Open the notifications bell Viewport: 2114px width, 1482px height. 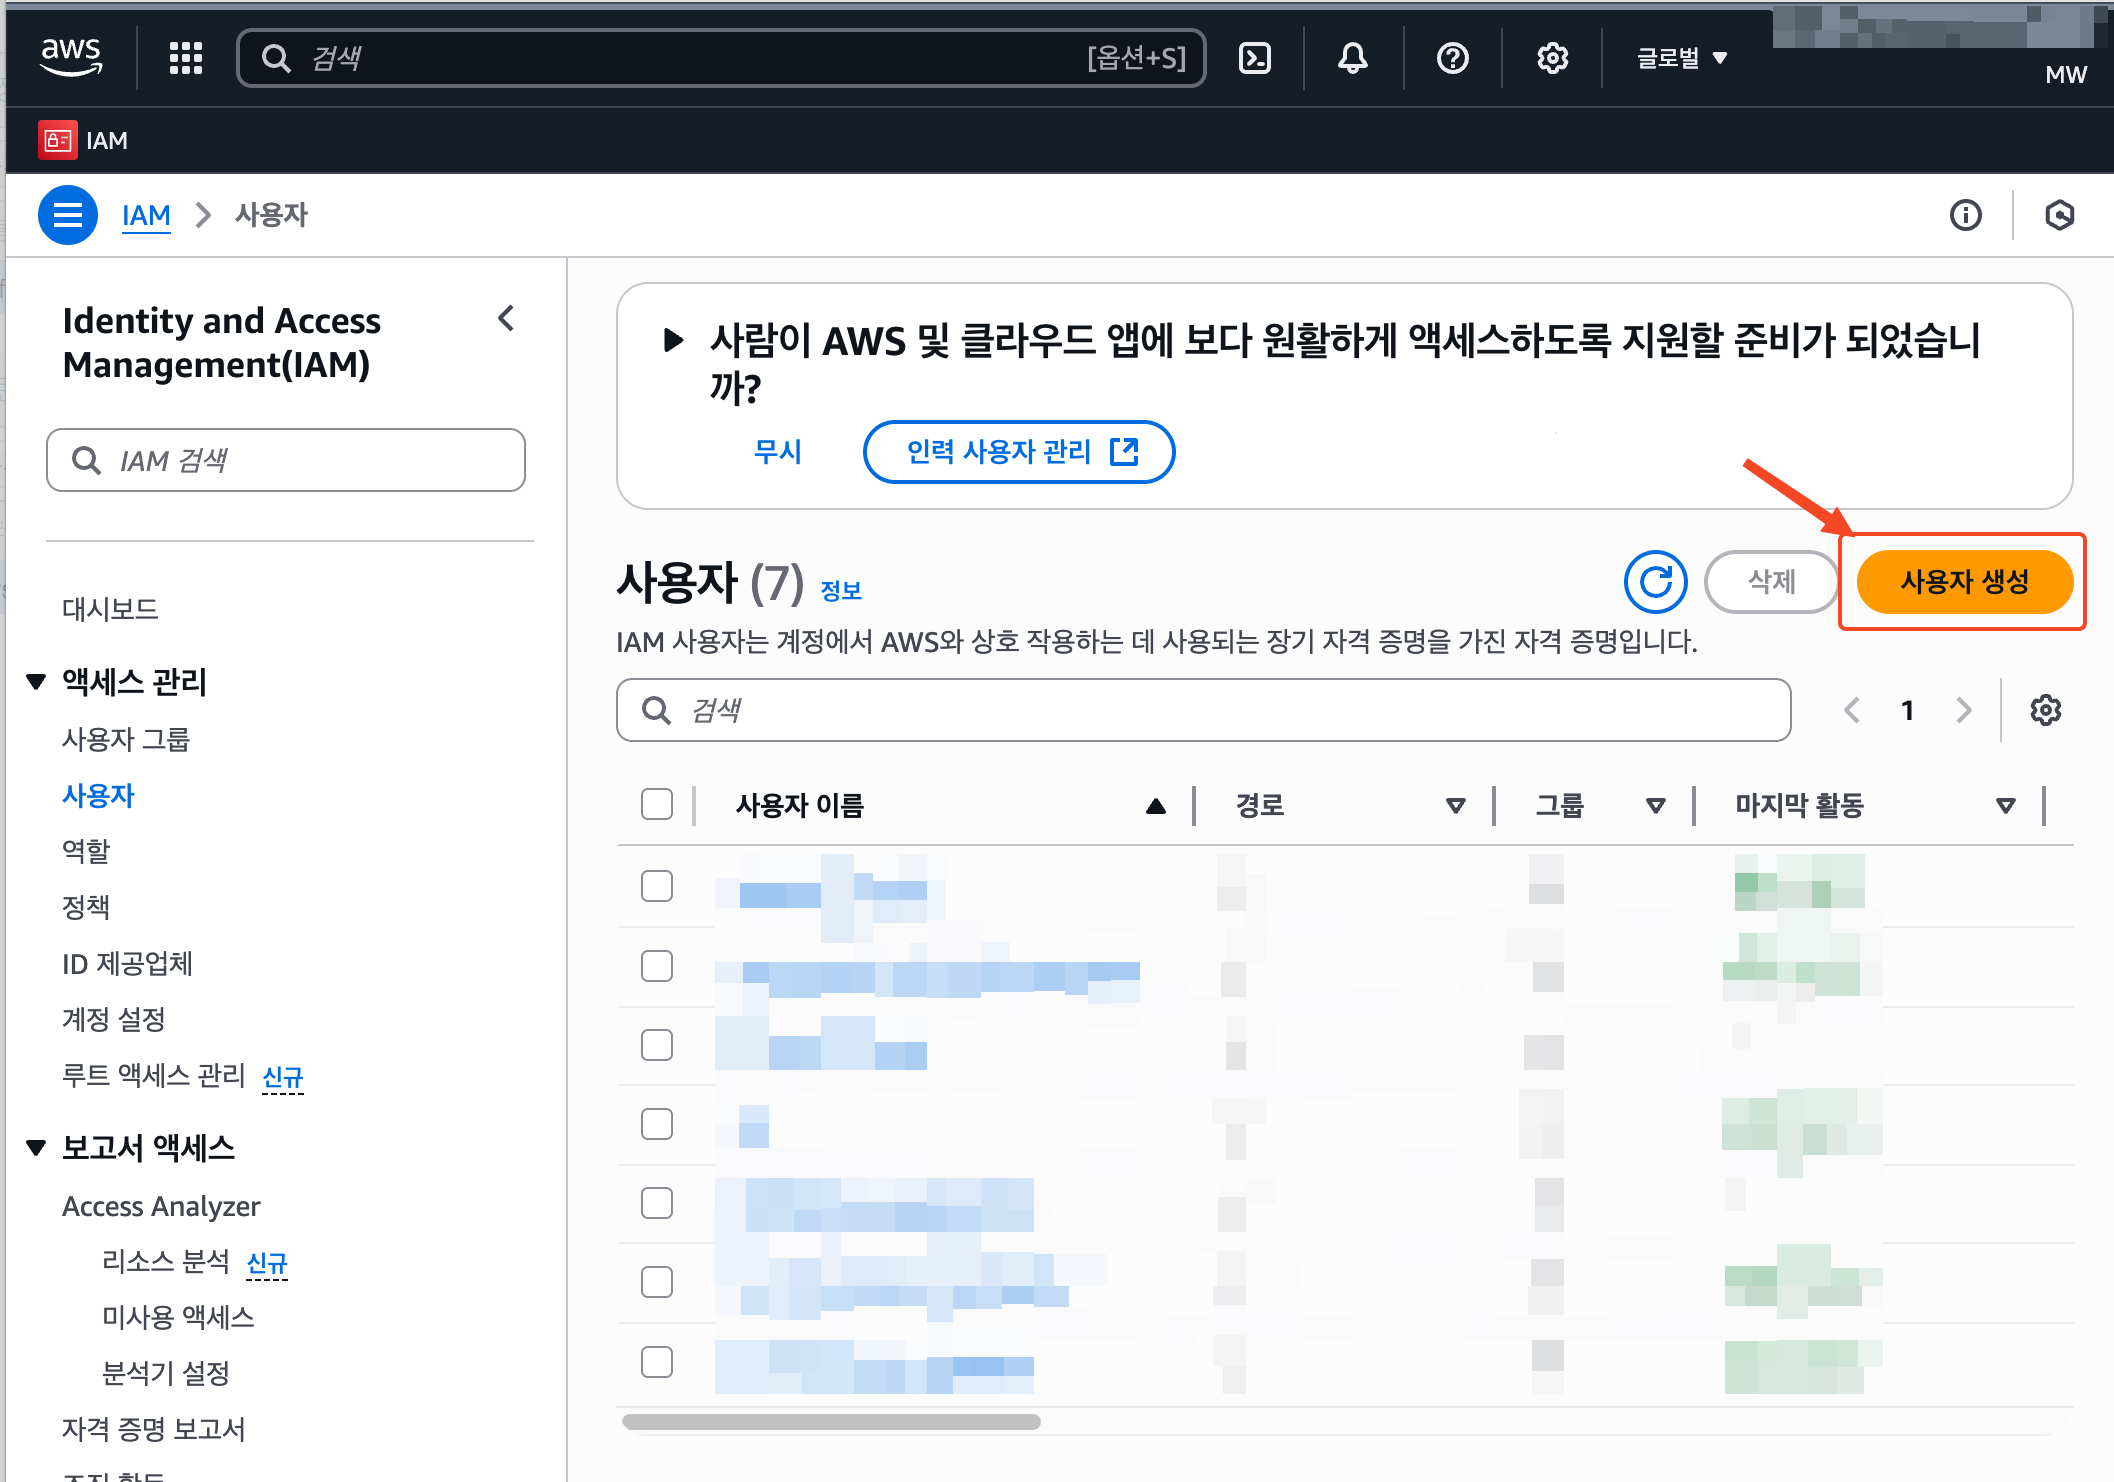click(x=1352, y=58)
